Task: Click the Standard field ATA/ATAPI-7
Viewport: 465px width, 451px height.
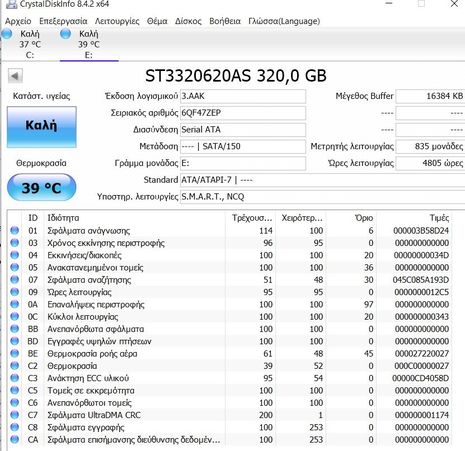Action: (322, 180)
